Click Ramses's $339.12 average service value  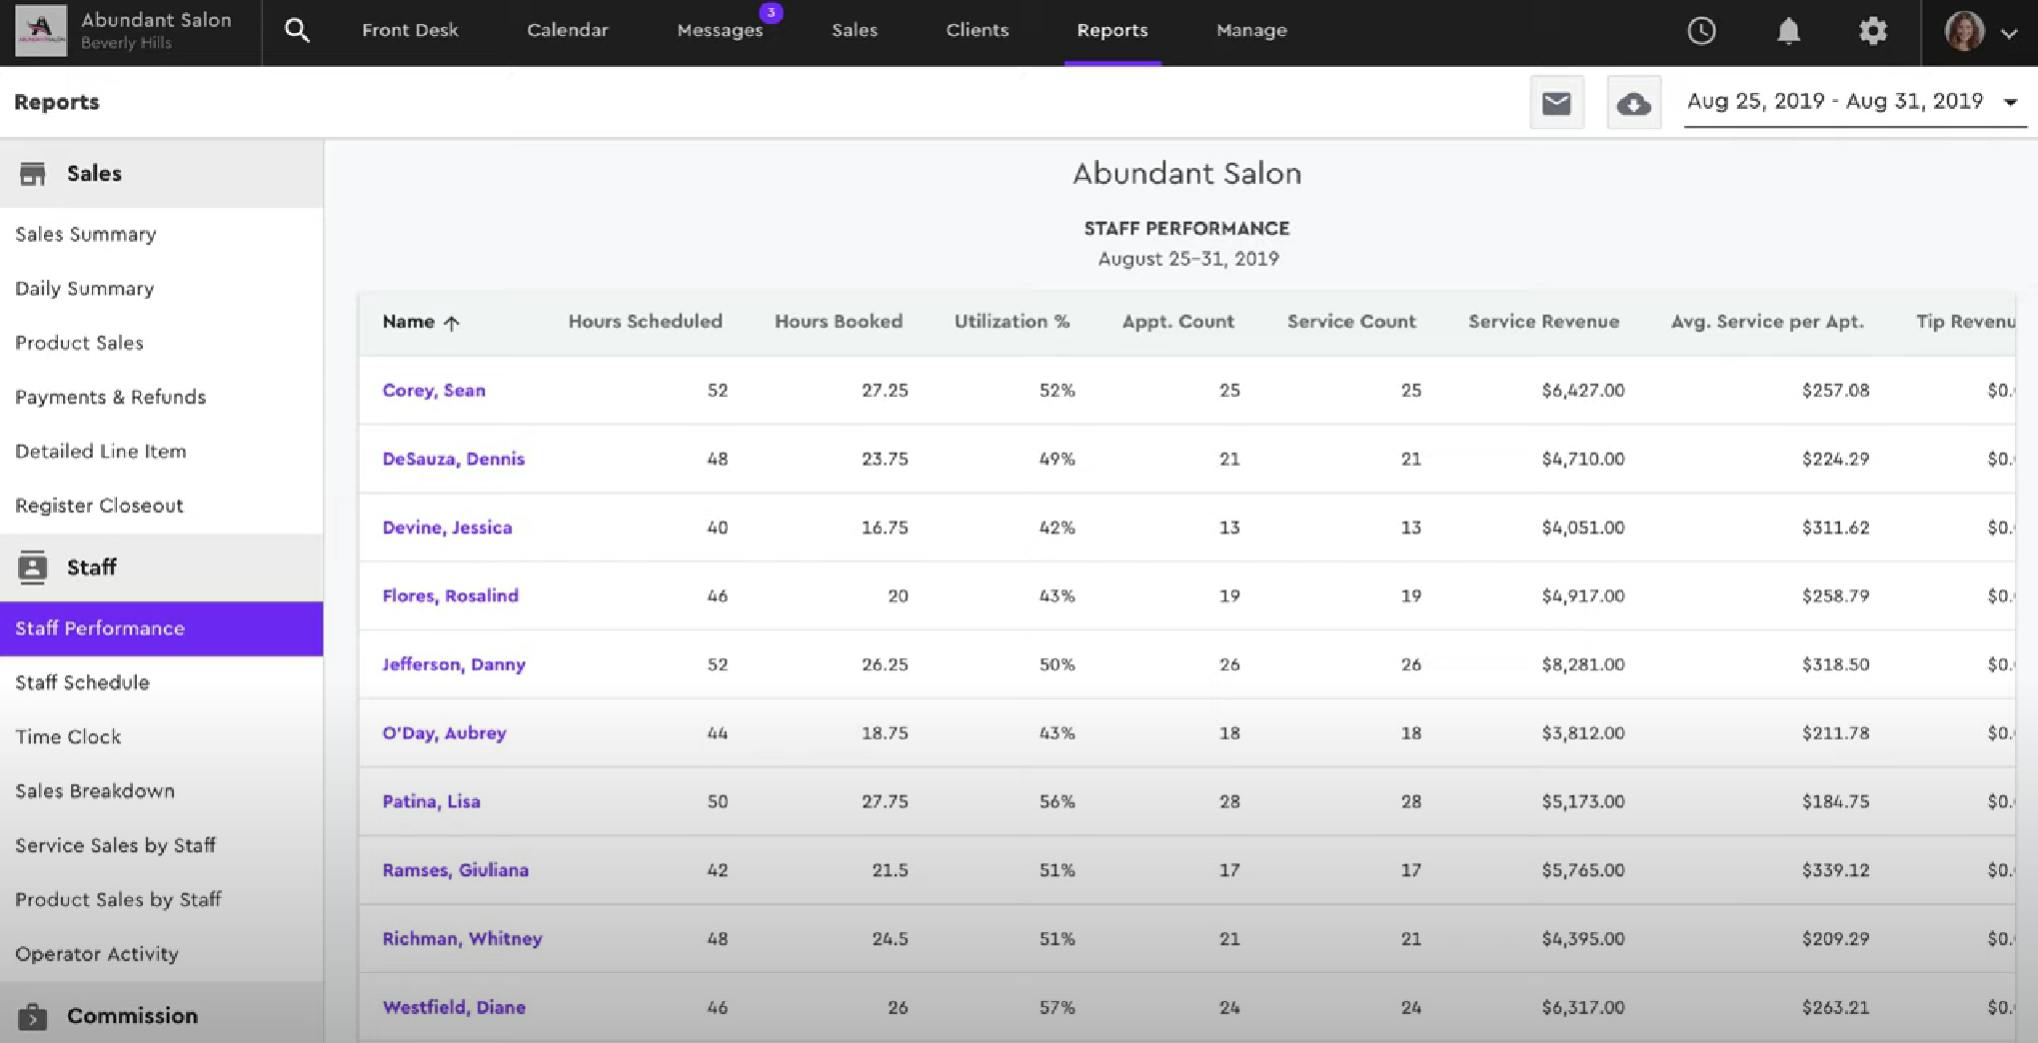pos(1835,870)
